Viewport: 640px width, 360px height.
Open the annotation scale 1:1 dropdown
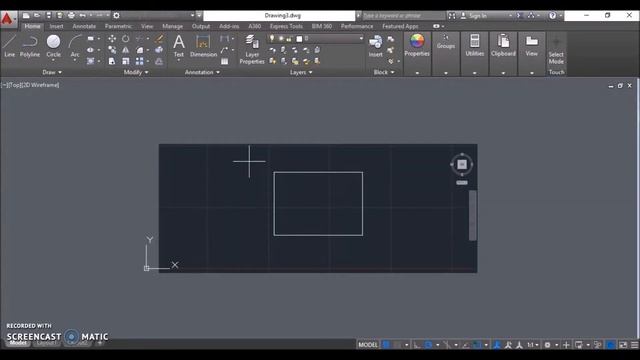click(532, 345)
